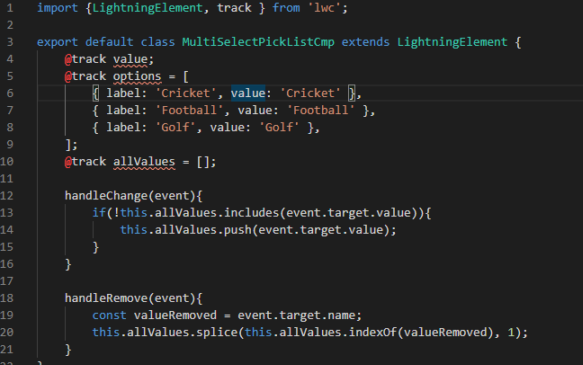Click the 'includes' call on line 13

tap(251, 213)
